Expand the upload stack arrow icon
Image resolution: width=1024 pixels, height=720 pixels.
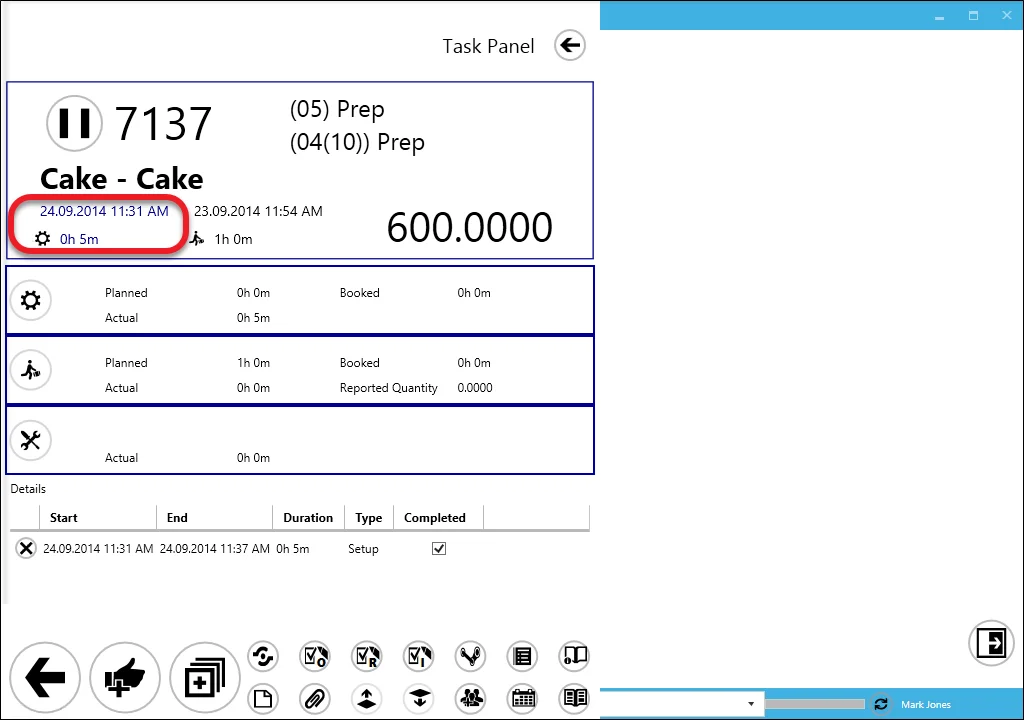[367, 698]
